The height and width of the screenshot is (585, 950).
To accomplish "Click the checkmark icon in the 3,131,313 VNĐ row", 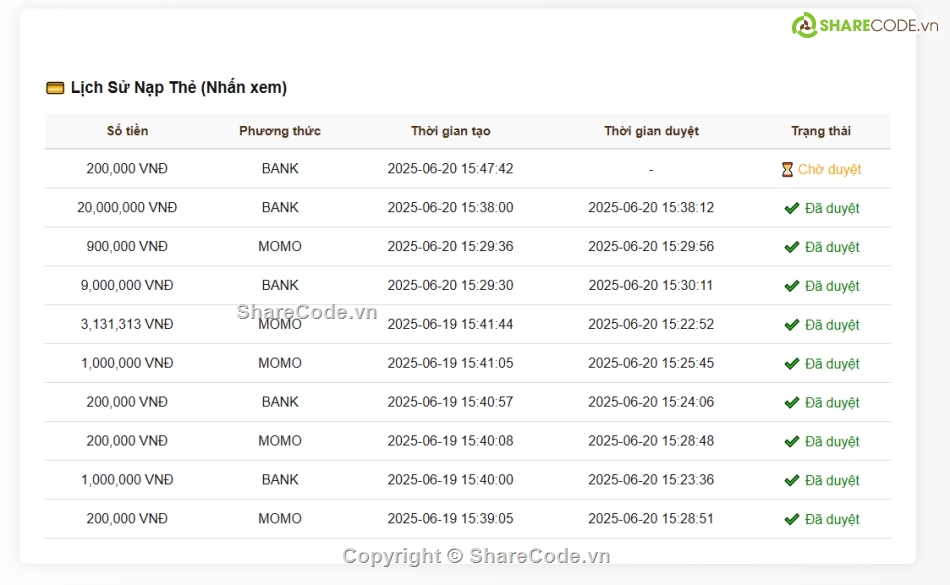I will 791,325.
